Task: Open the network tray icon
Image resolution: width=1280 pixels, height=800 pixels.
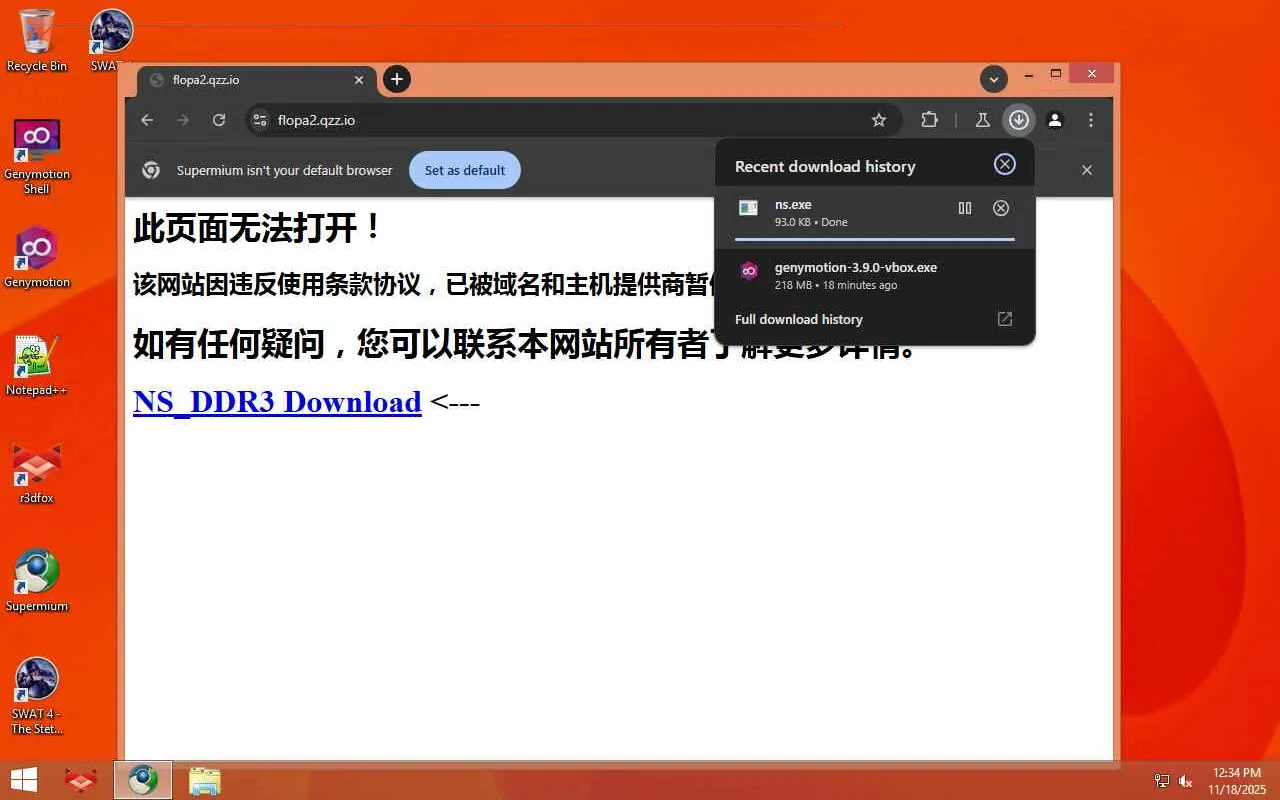Action: point(1161,781)
